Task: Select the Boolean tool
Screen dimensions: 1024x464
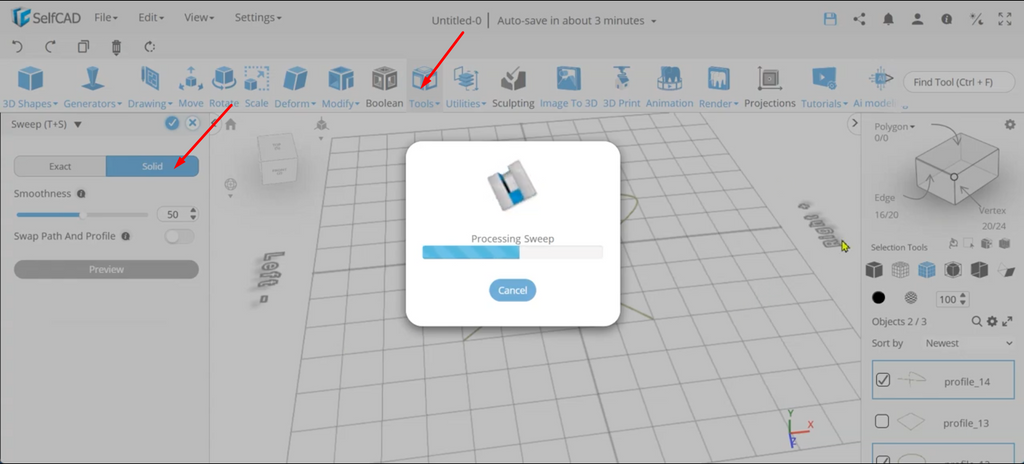Action: pyautogui.click(x=385, y=86)
